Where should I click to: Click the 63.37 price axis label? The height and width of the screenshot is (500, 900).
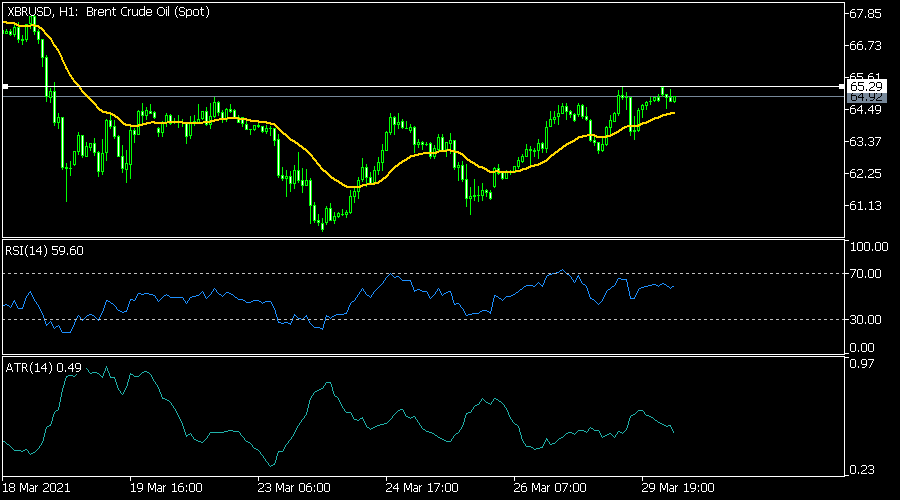[x=864, y=142]
